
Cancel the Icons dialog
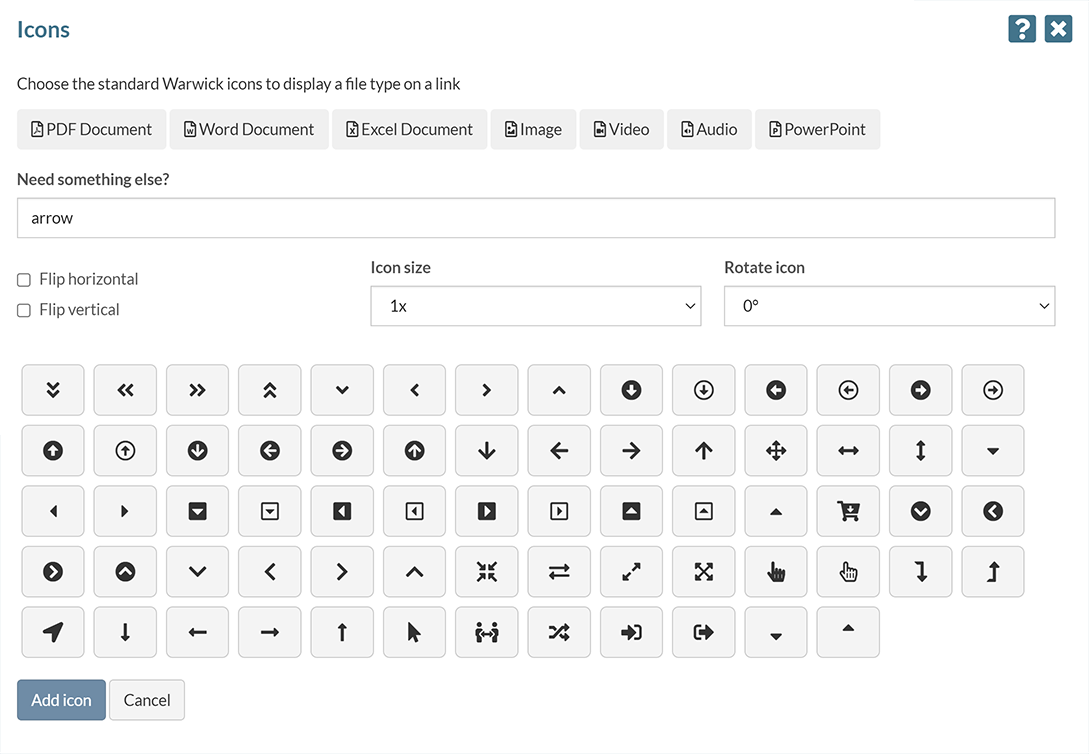tap(147, 700)
